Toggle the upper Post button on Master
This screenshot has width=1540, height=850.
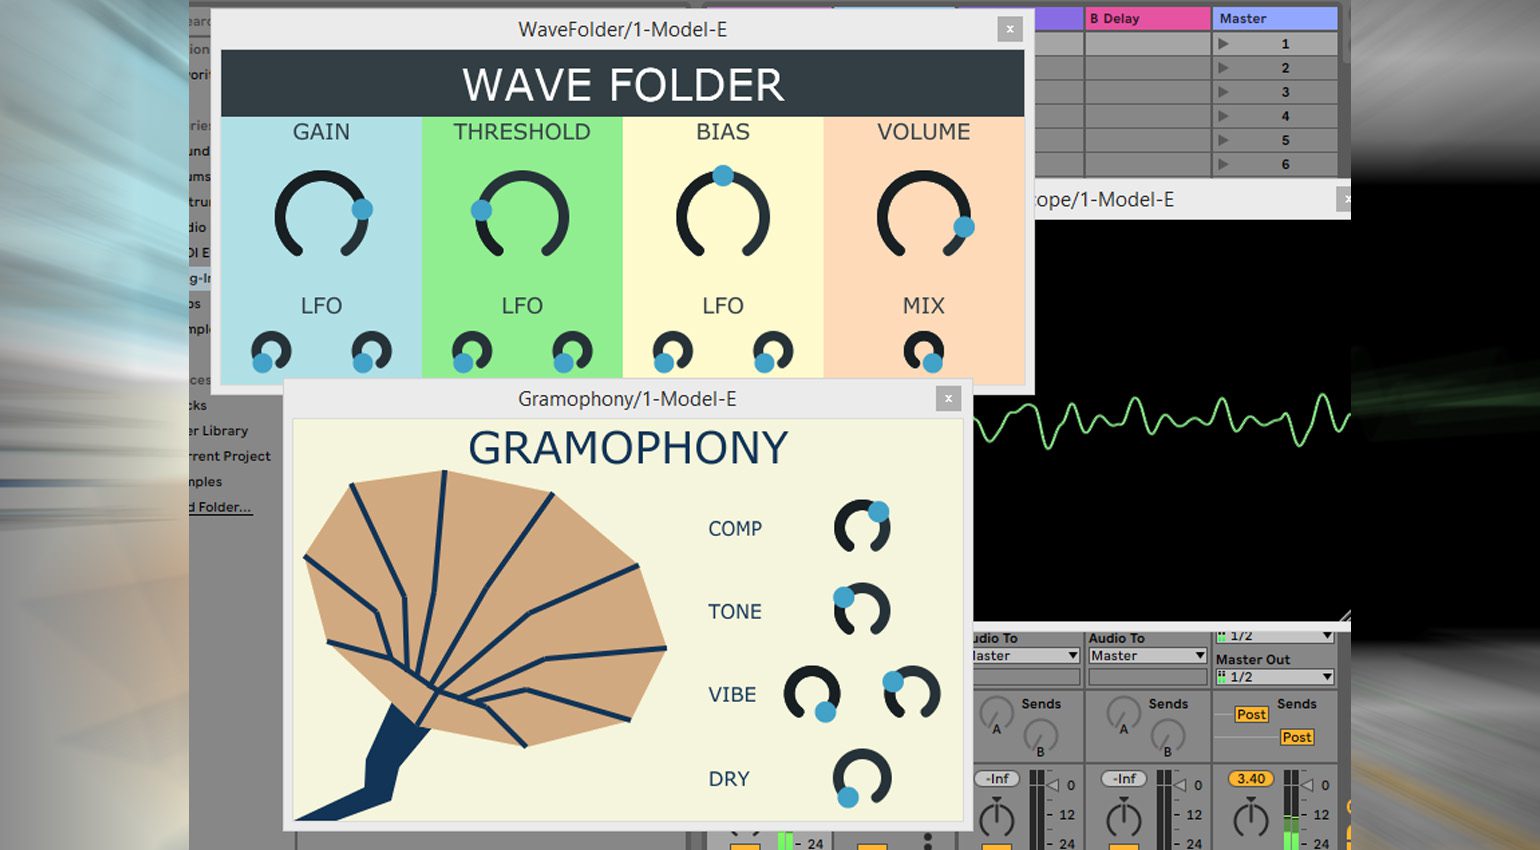tap(1251, 714)
